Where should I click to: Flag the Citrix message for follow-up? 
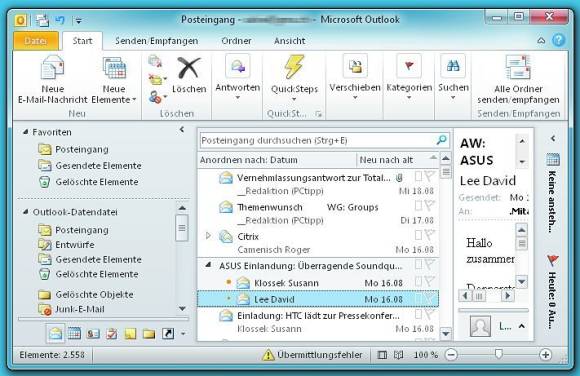(x=429, y=235)
